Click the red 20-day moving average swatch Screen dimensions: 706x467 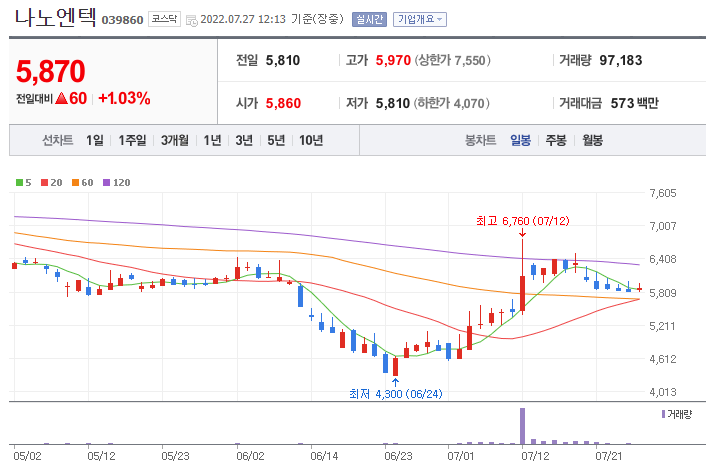coord(44,182)
